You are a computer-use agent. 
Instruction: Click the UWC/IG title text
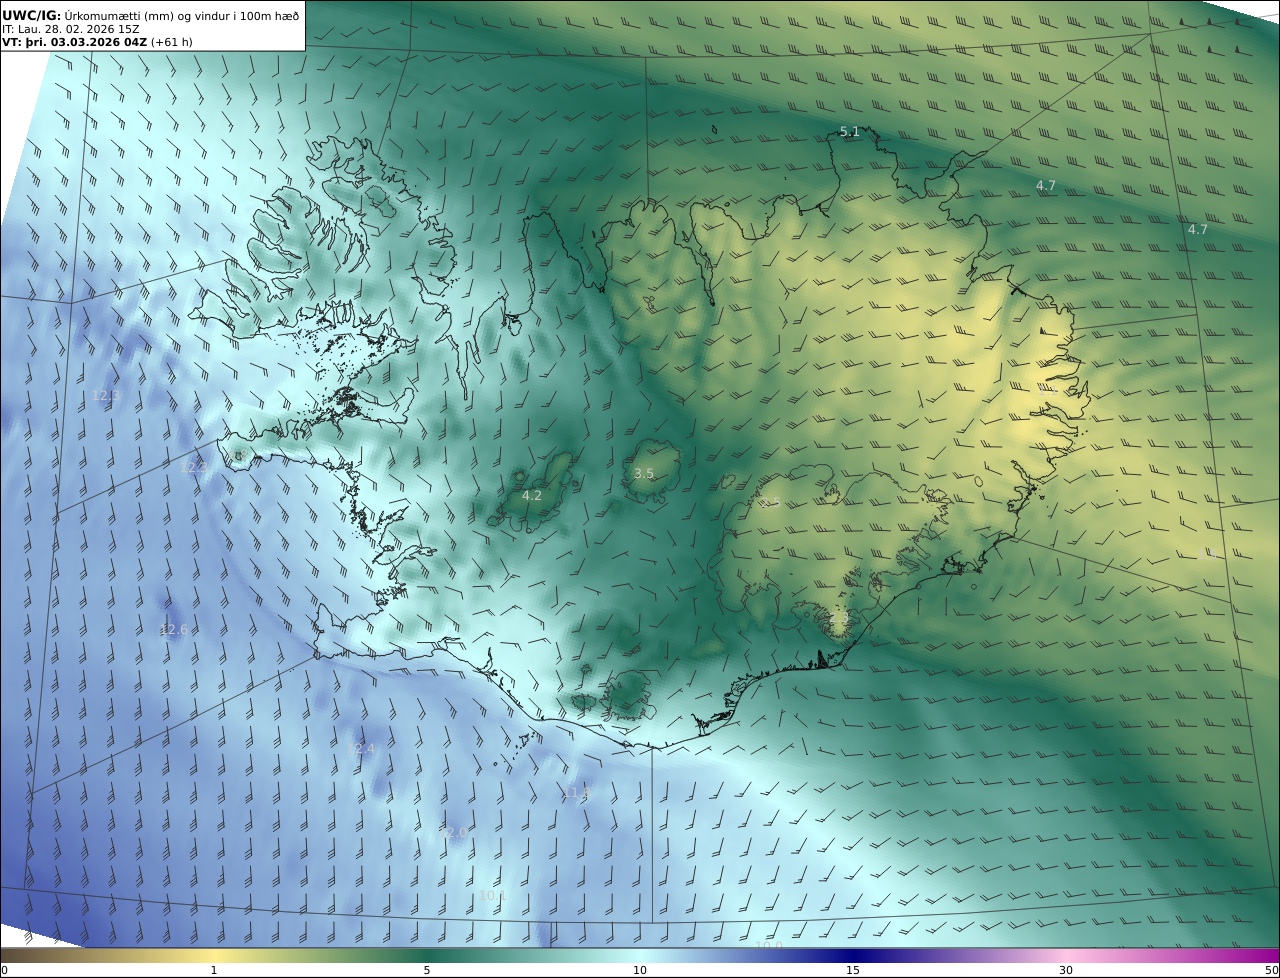pyautogui.click(x=31, y=15)
